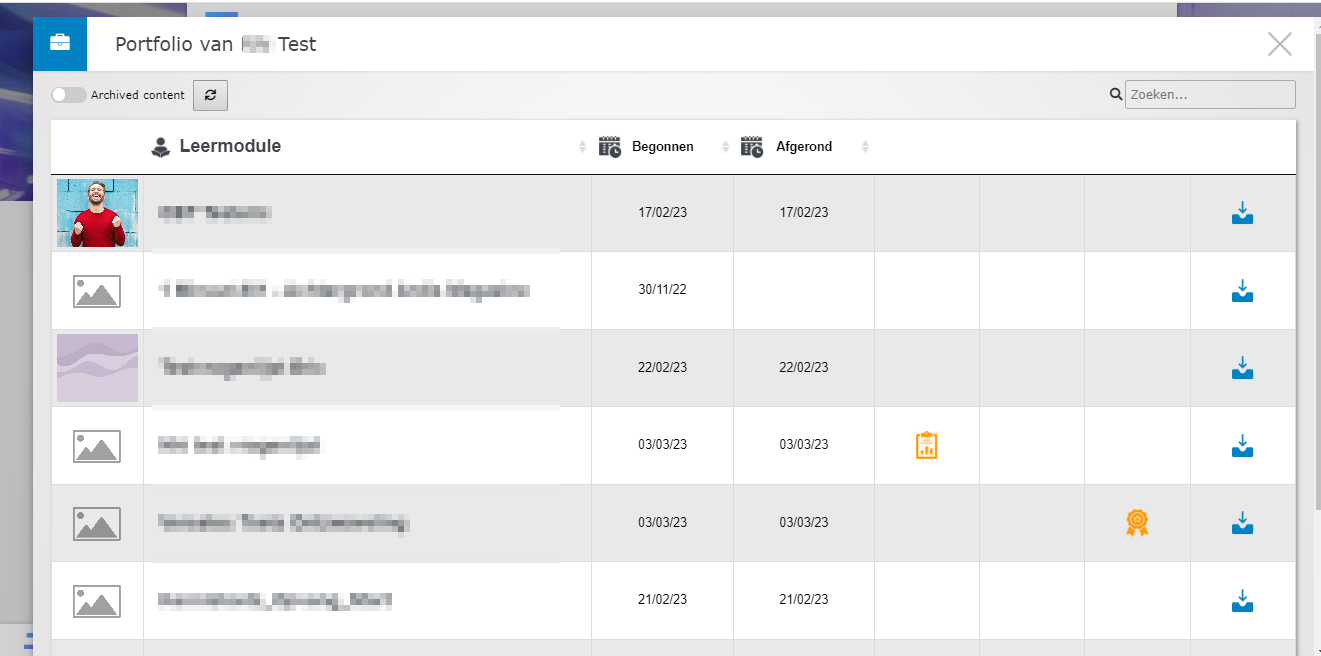Close the Portfolio dialog
This screenshot has width=1321, height=656.
1279,44
